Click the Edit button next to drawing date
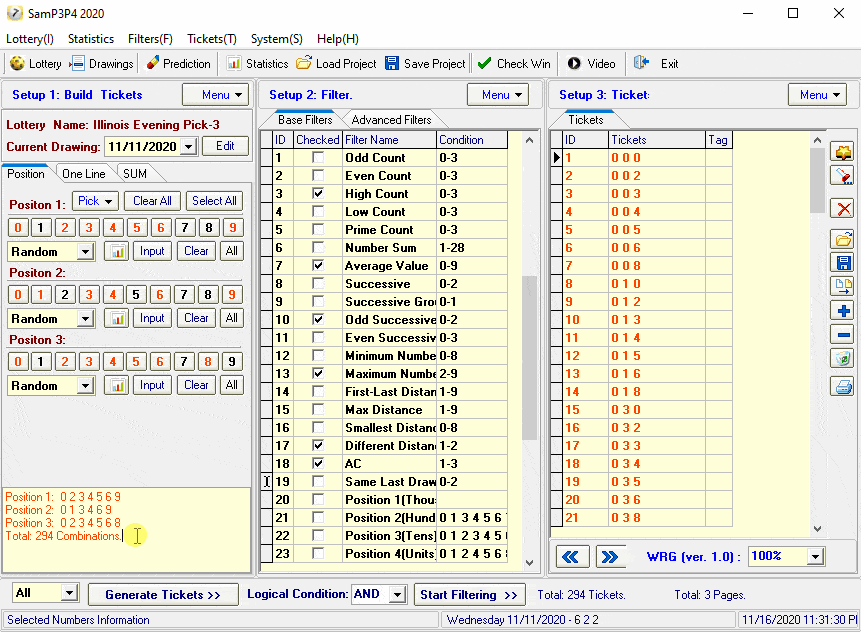 (225, 146)
